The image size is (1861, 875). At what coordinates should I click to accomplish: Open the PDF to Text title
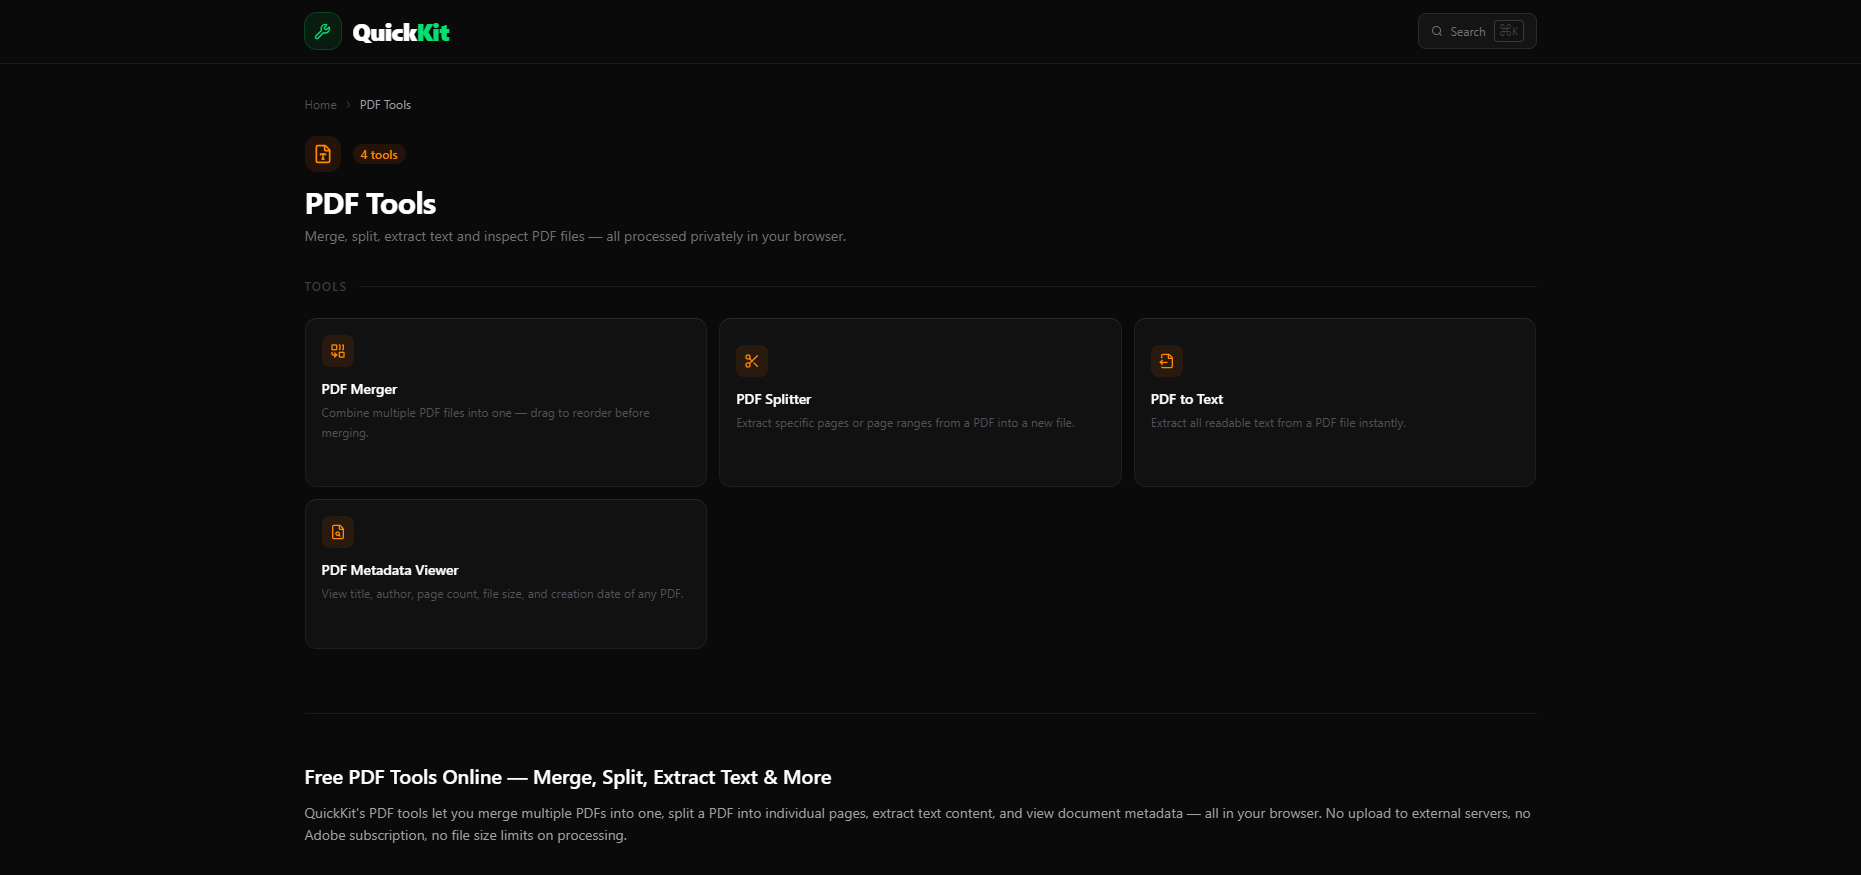point(1187,399)
